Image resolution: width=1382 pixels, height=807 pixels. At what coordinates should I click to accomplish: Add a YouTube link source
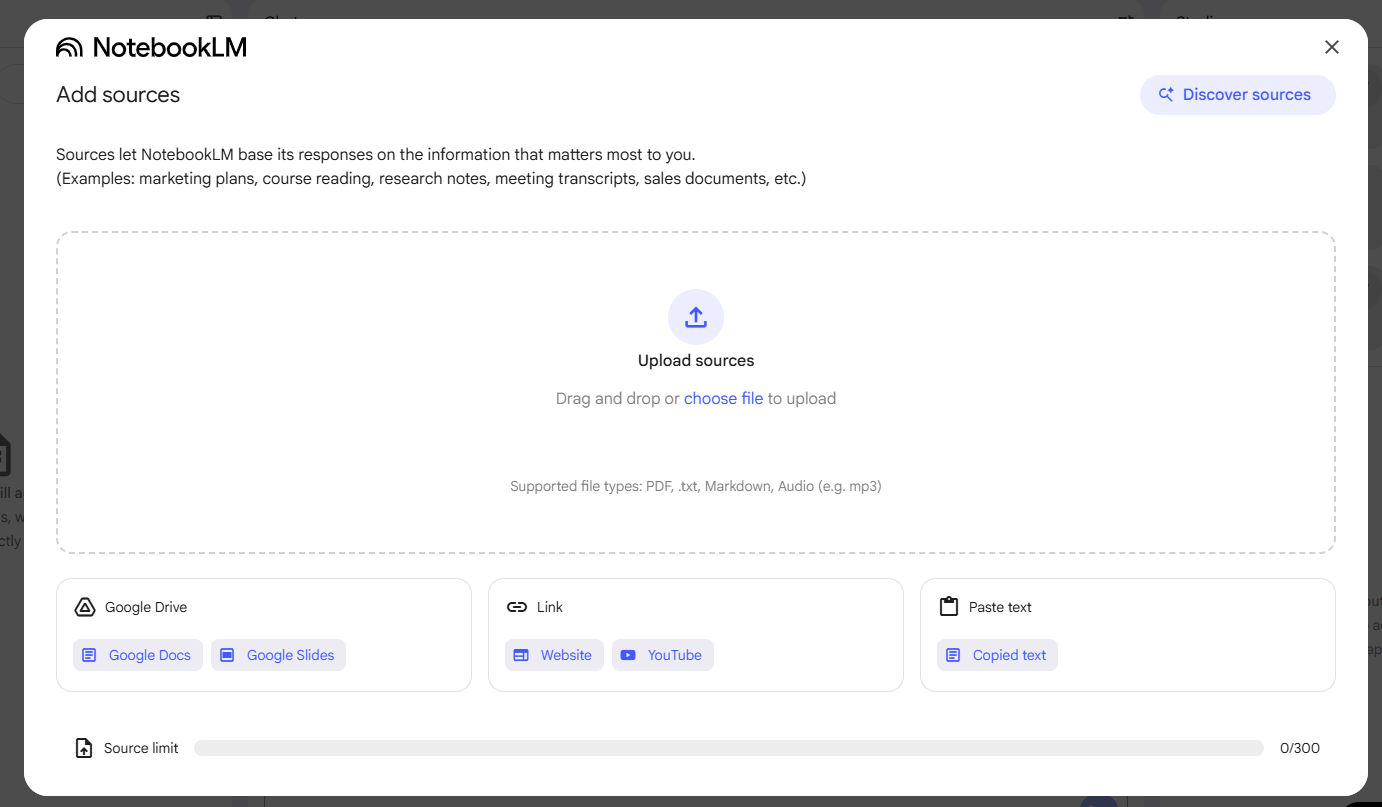[x=663, y=655]
